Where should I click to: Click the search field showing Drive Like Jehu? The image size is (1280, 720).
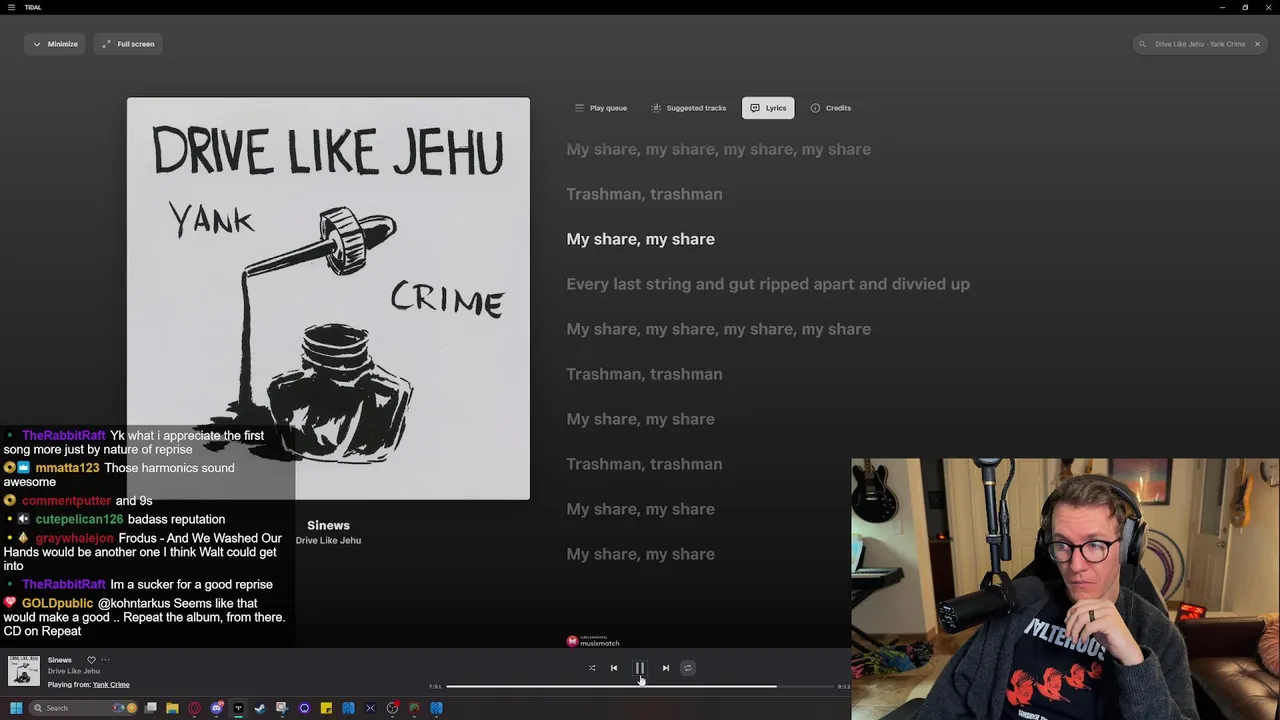click(1200, 44)
